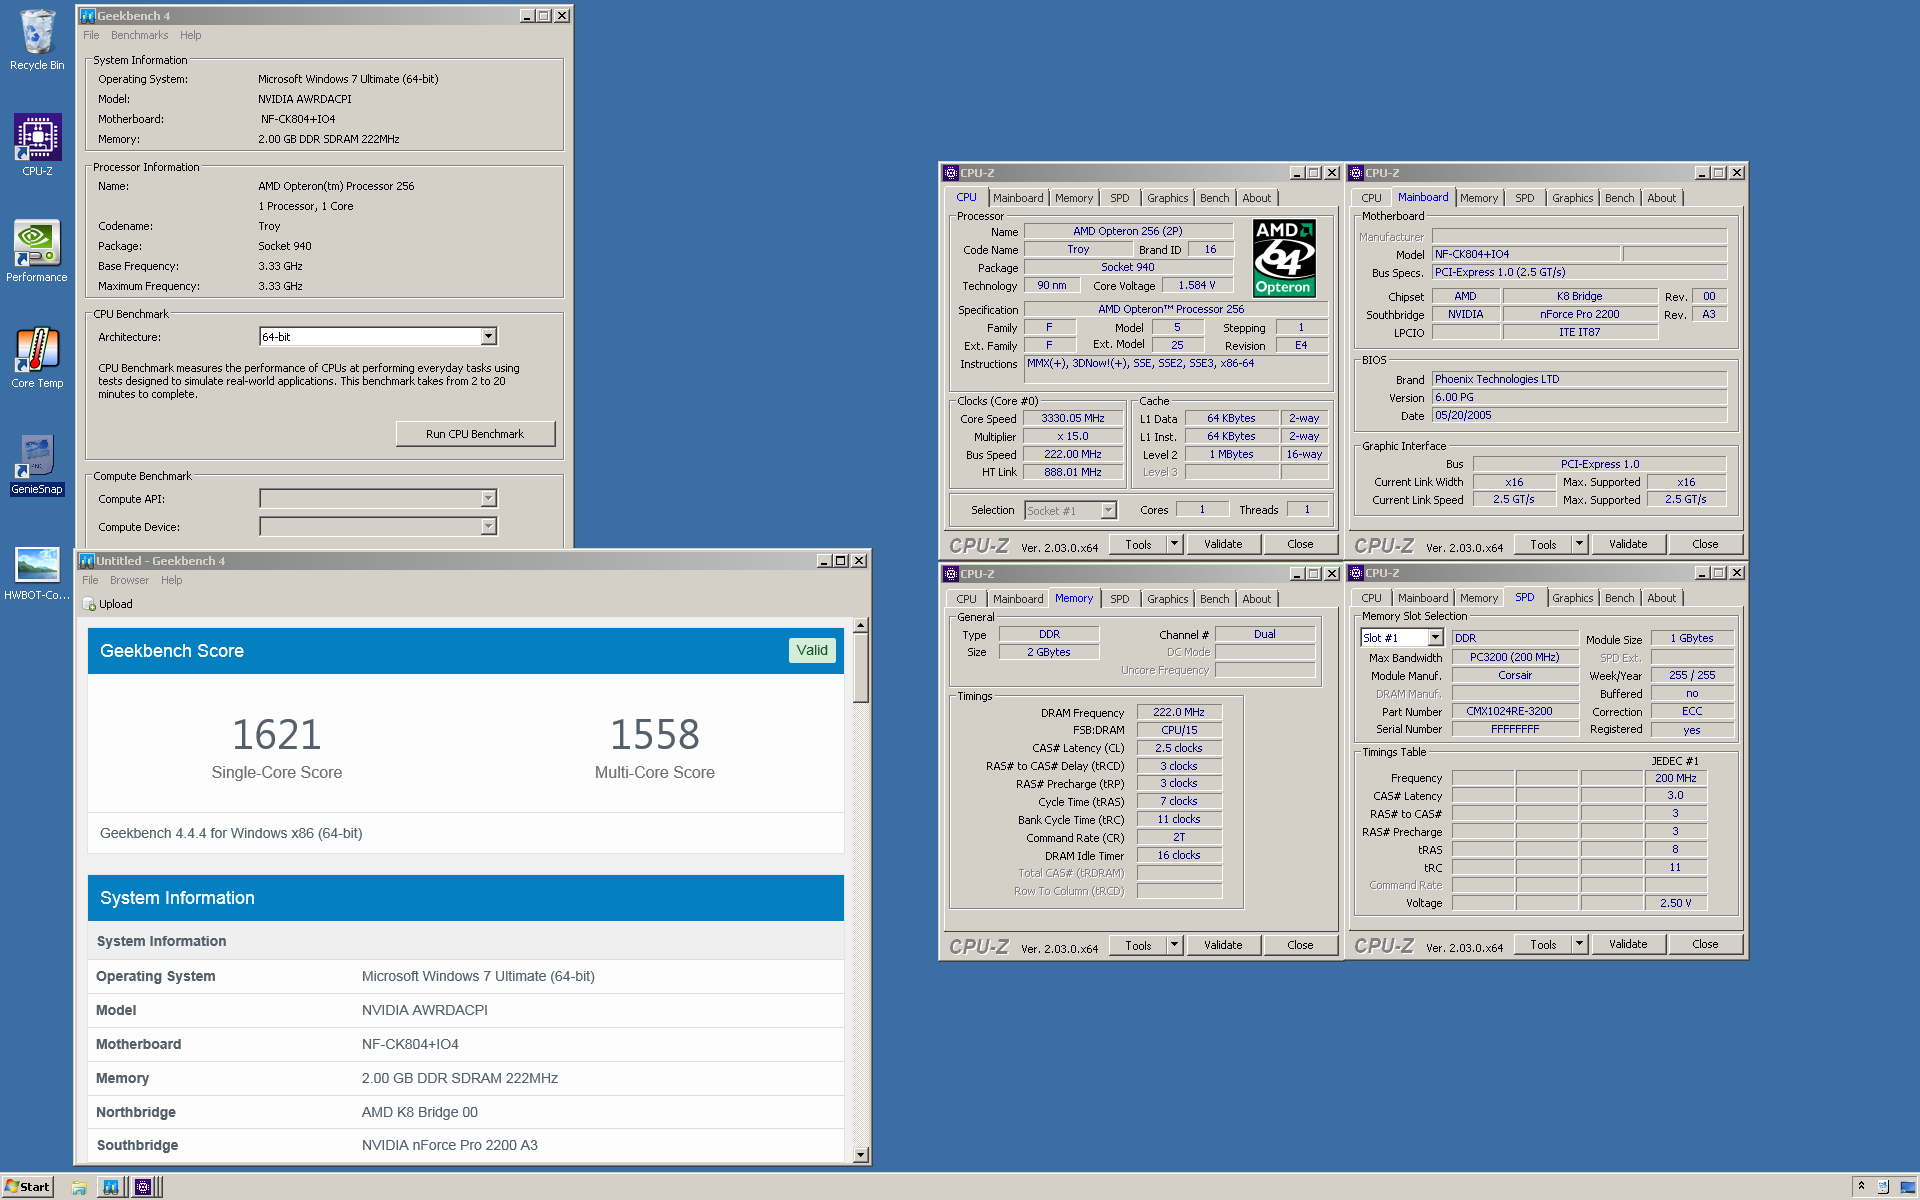Switch to Graphics tab in the Mainboard tab window
Image resolution: width=1920 pixels, height=1200 pixels.
[x=1573, y=198]
